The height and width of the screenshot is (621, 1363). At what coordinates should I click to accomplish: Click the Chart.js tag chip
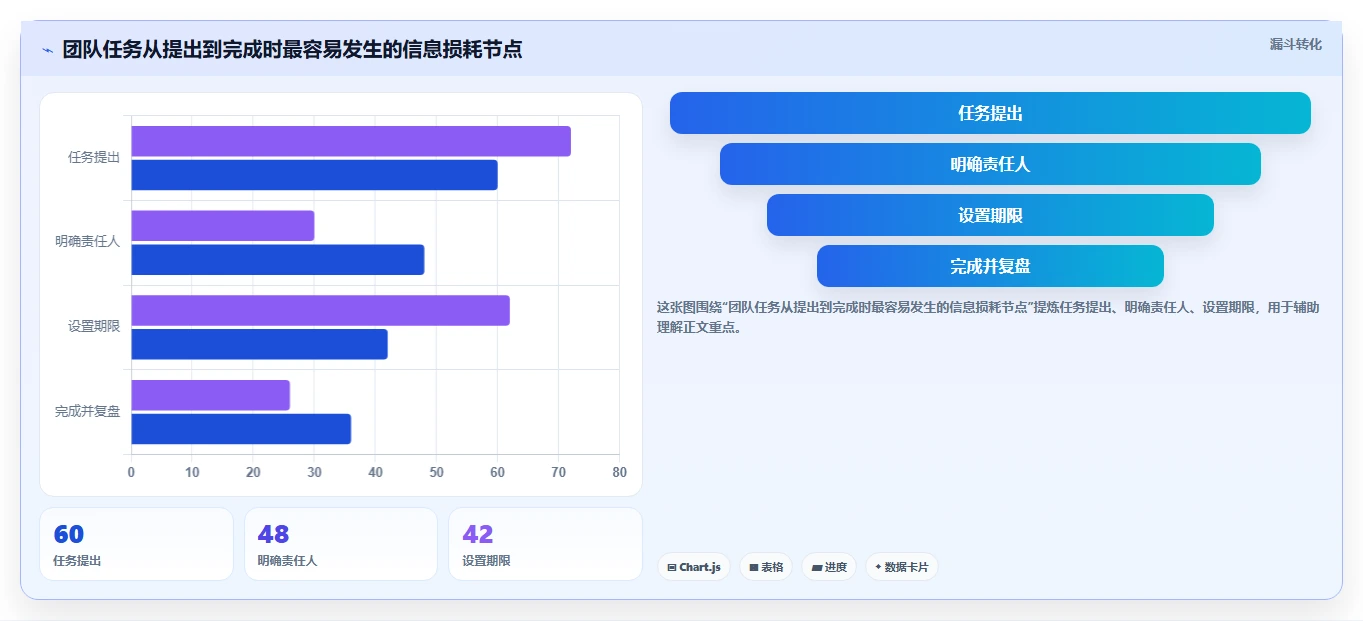point(694,567)
